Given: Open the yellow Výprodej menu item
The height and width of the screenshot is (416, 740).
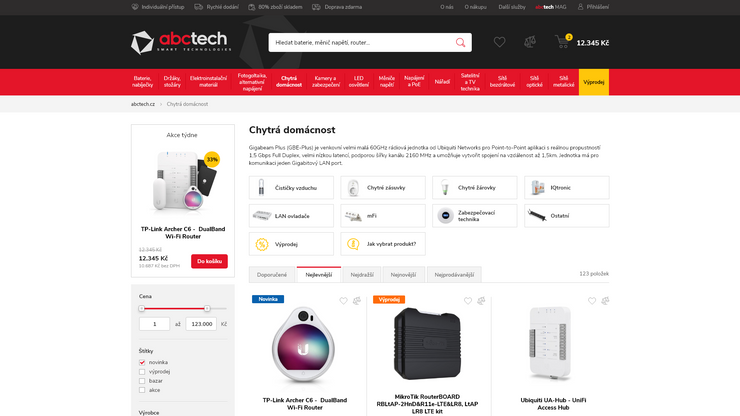Looking at the screenshot, I should pyautogui.click(x=594, y=82).
